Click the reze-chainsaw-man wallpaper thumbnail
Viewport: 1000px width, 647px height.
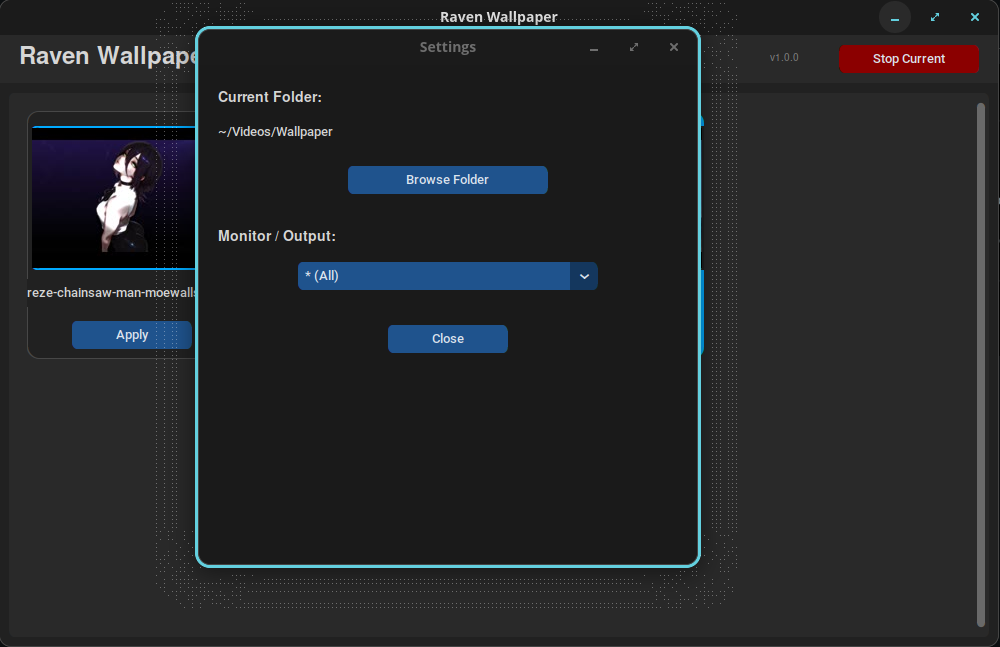113,195
